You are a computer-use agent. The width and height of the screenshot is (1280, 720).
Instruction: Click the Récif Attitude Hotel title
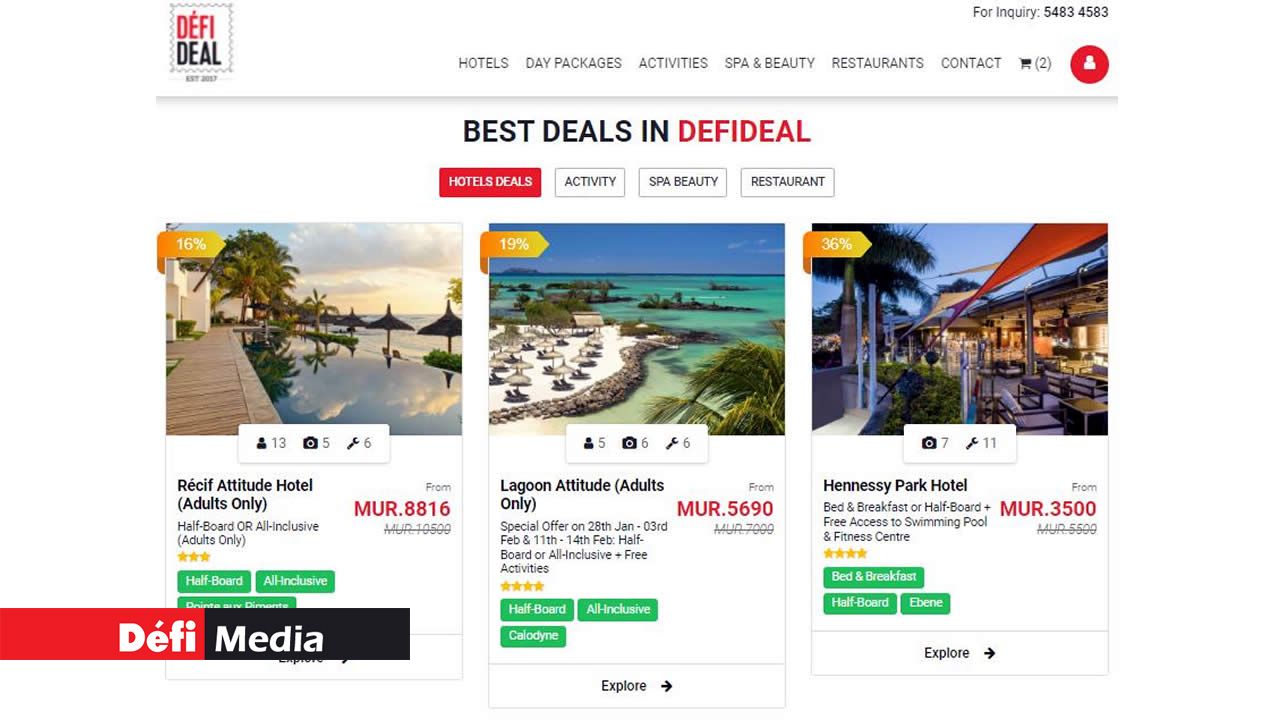pos(245,494)
